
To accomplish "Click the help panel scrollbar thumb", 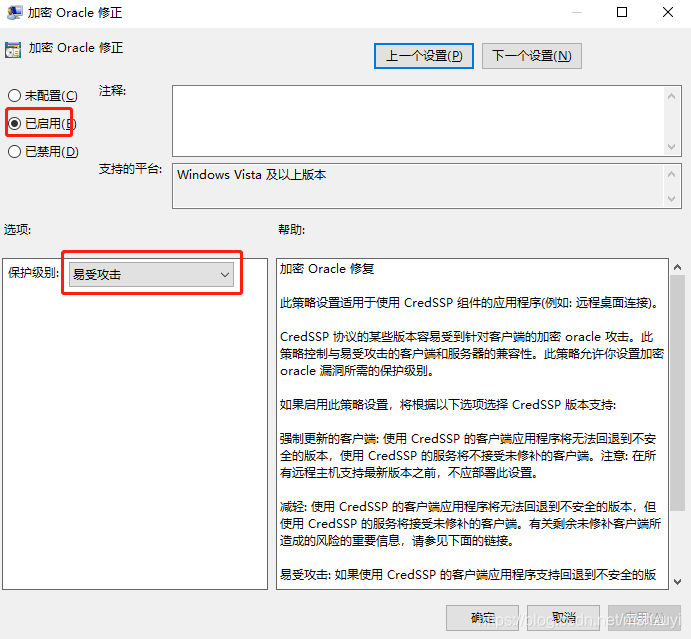I will click(x=677, y=393).
